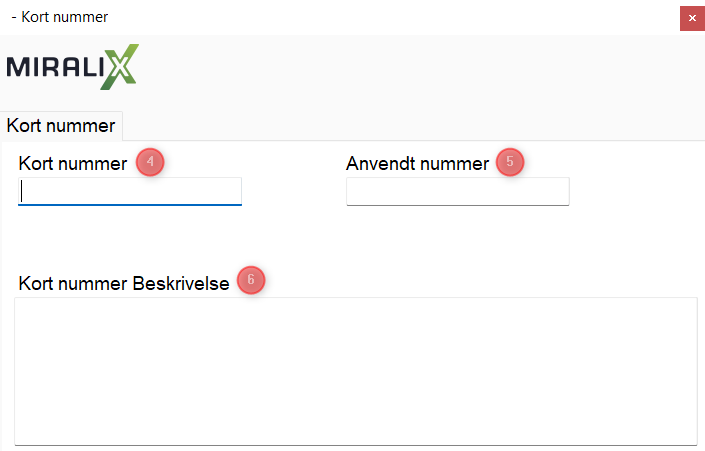The height and width of the screenshot is (451, 705).
Task: Click the green X emblem in the Miralix logo
Action: pos(120,66)
